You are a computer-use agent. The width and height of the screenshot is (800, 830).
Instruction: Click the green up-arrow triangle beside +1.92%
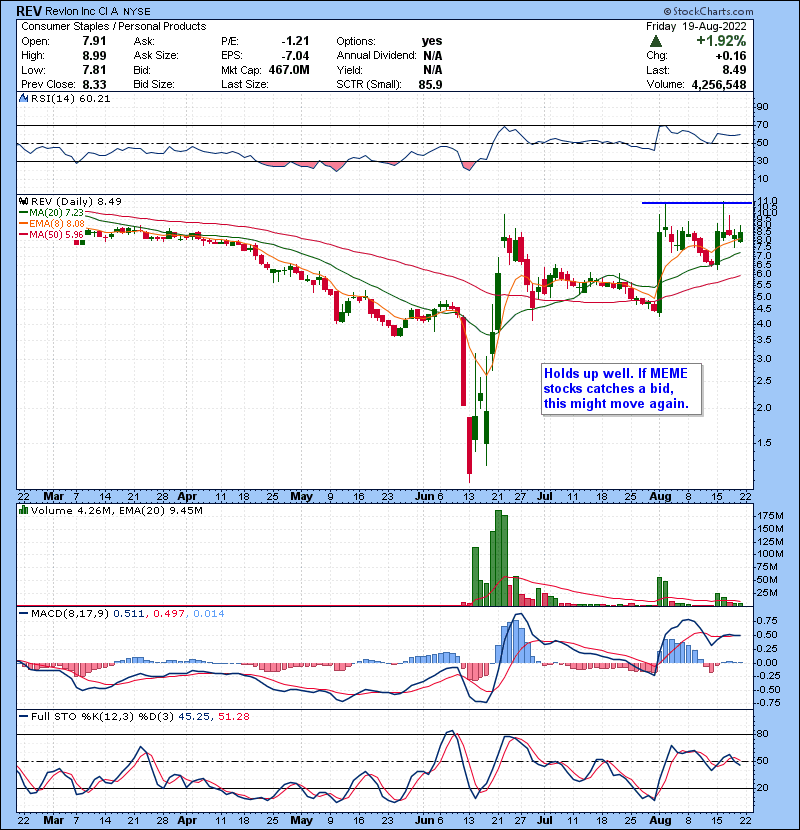(x=655, y=41)
